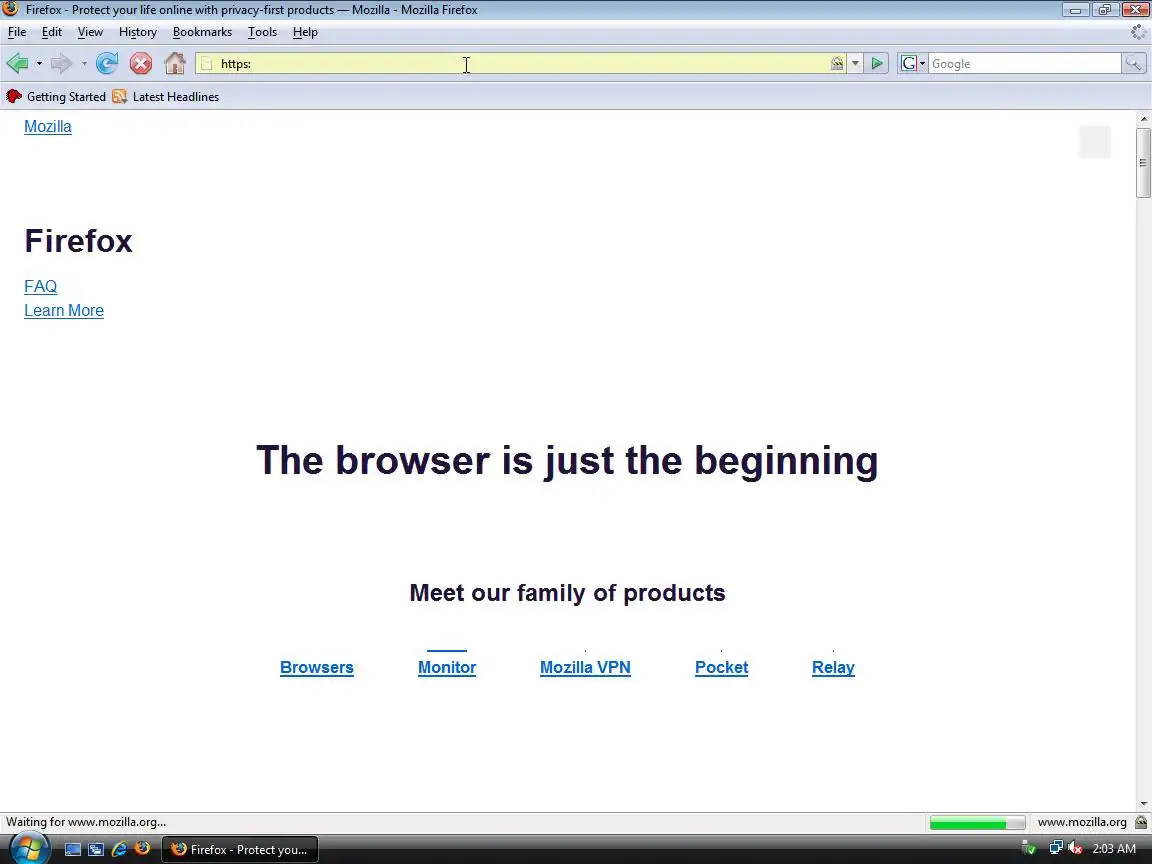
Task: Click the Firefox heading text
Action: coord(79,242)
